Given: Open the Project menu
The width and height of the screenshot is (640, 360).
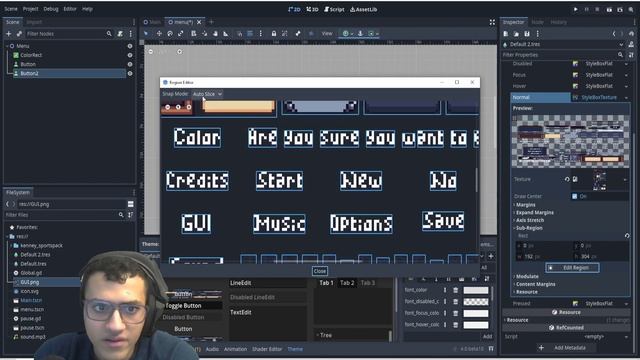Looking at the screenshot, I should tap(31, 9).
